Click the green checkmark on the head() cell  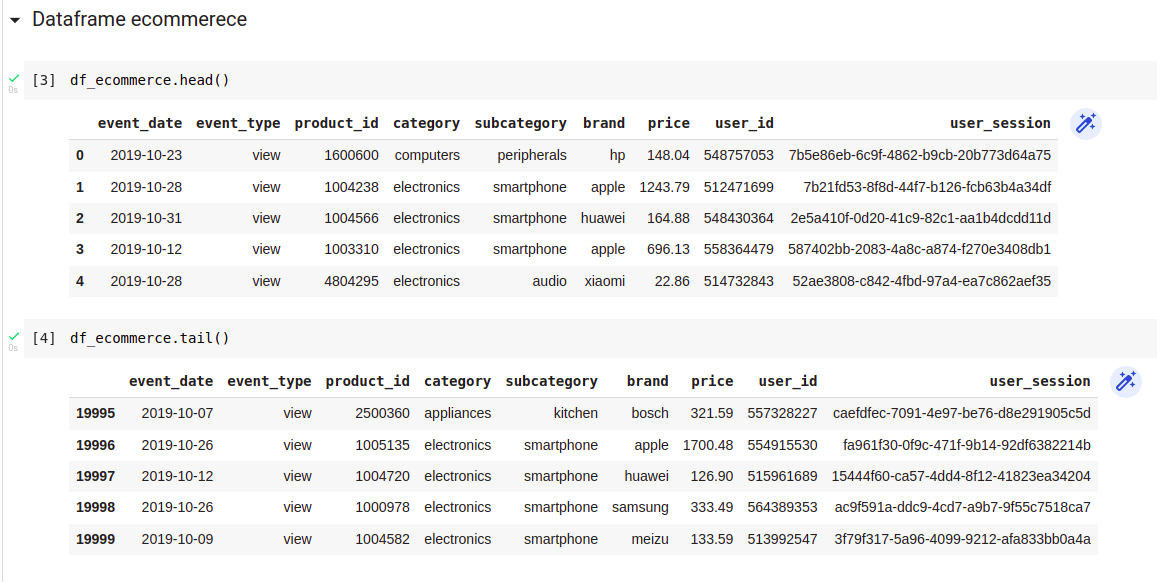pyautogui.click(x=12, y=76)
